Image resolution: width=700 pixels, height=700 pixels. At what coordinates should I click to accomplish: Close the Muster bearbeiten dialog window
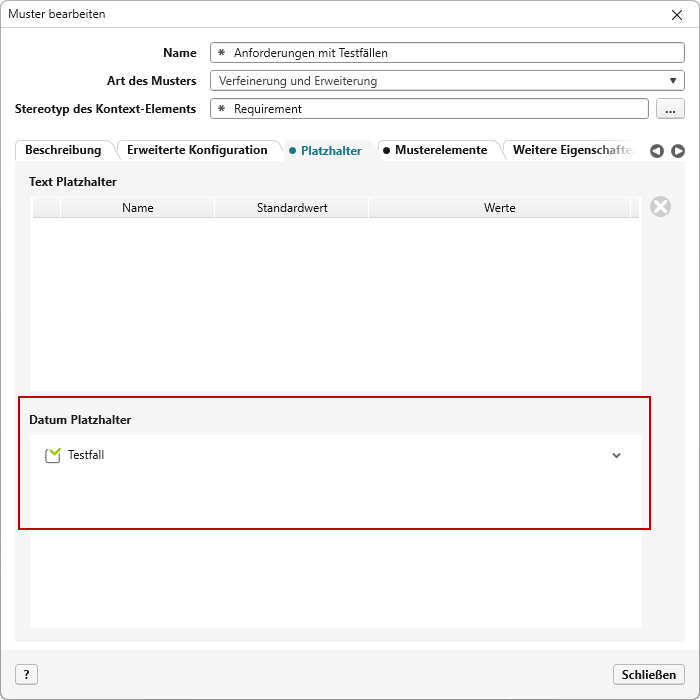677,15
